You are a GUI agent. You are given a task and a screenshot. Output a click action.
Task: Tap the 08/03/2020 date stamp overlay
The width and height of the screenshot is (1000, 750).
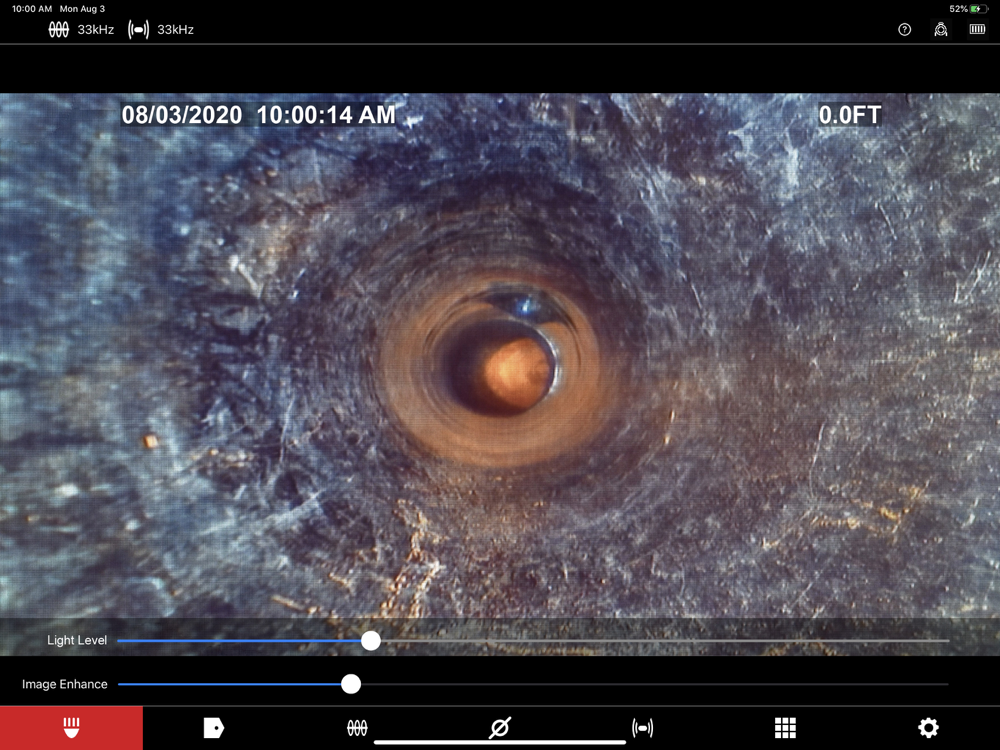[182, 115]
